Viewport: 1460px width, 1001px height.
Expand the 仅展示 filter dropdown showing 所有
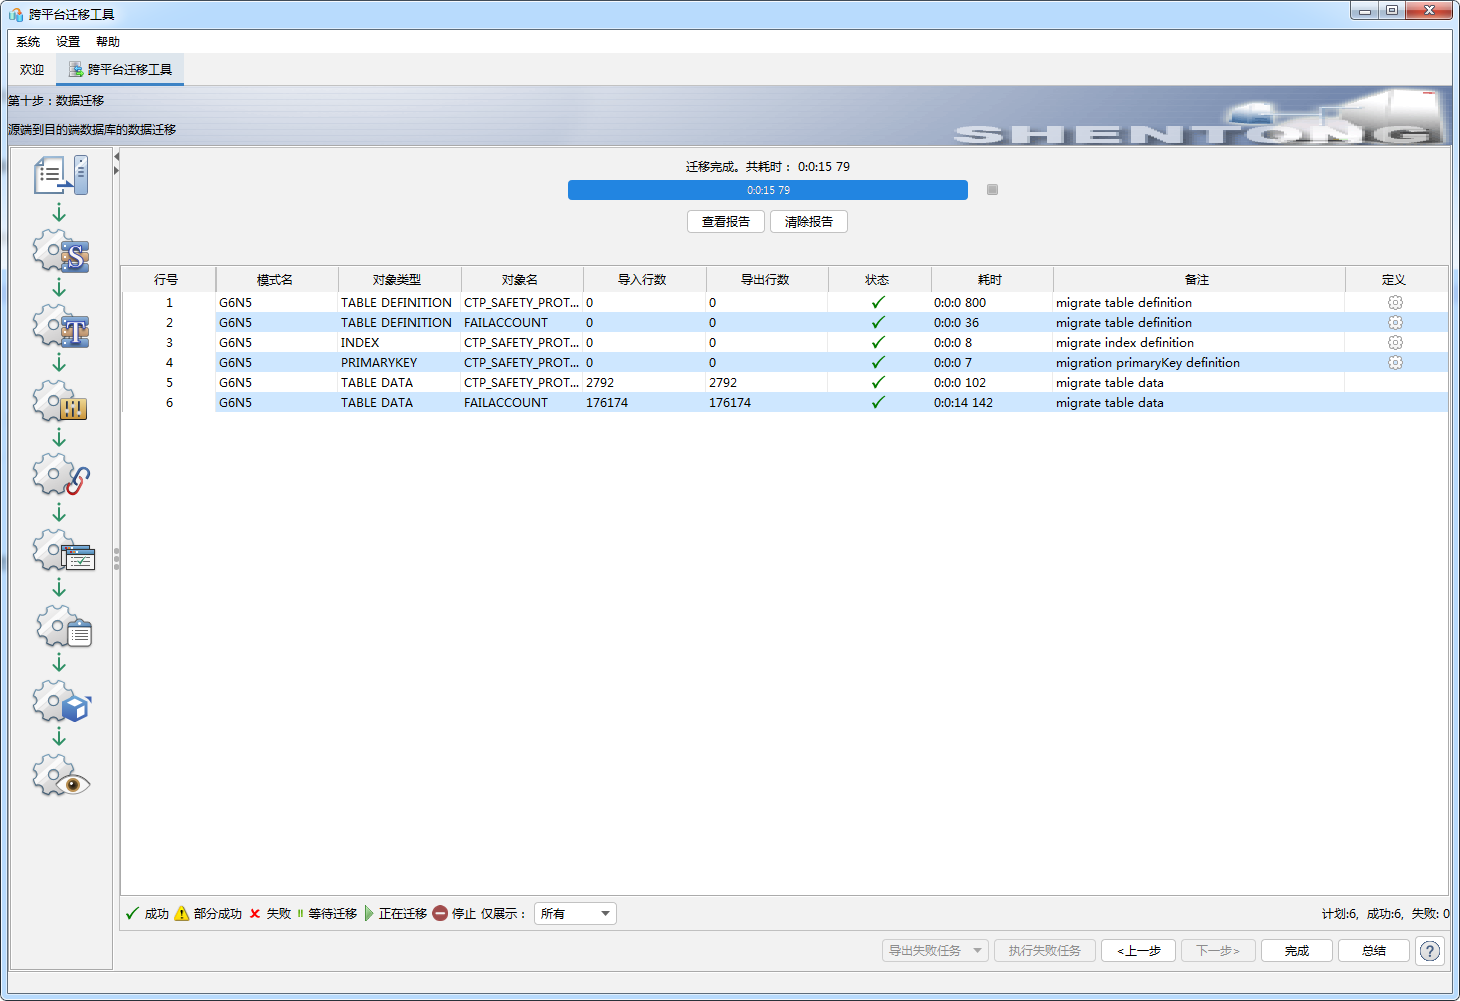[604, 913]
